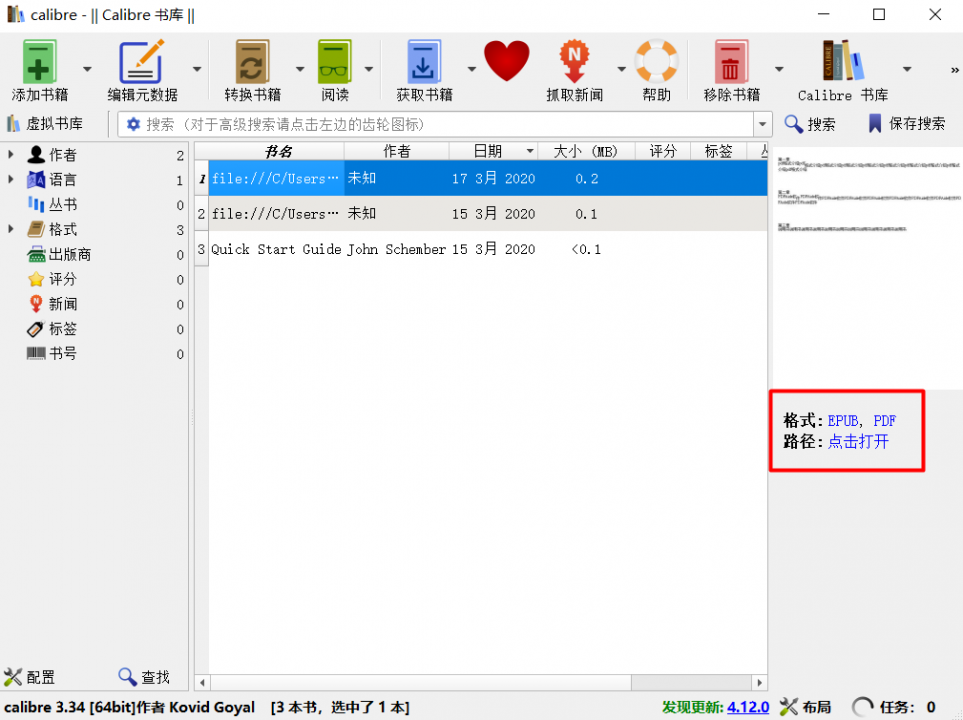Maximize the calibre window
The image size is (963, 720).
tap(879, 14)
